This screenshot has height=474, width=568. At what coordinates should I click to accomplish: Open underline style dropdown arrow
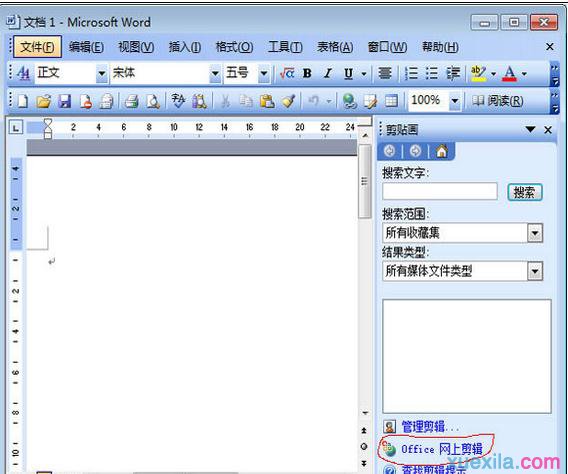364,74
